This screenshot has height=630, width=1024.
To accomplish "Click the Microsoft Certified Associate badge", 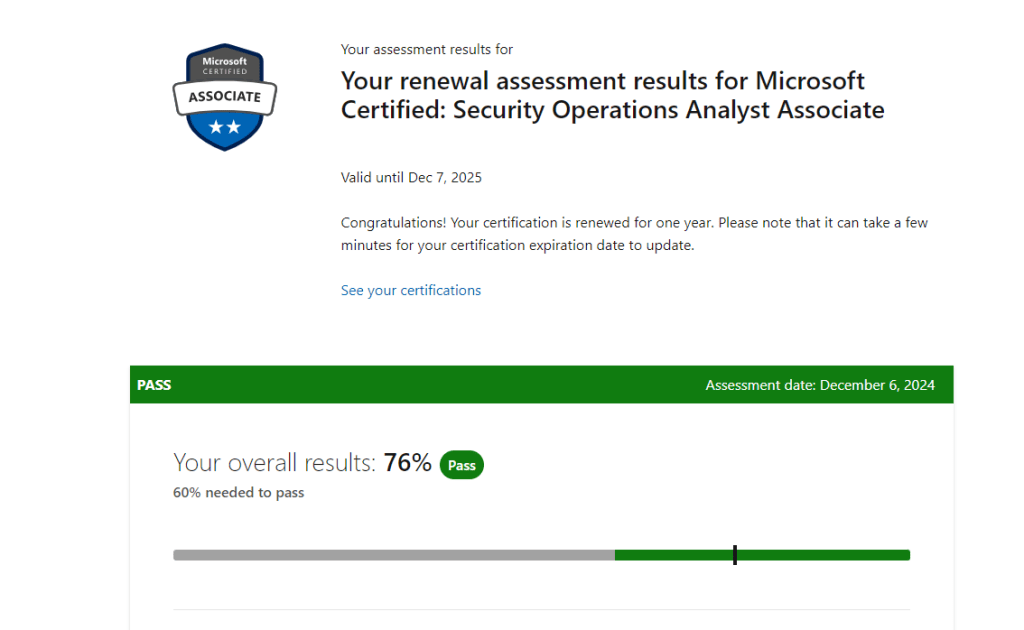I will pyautogui.click(x=224, y=97).
